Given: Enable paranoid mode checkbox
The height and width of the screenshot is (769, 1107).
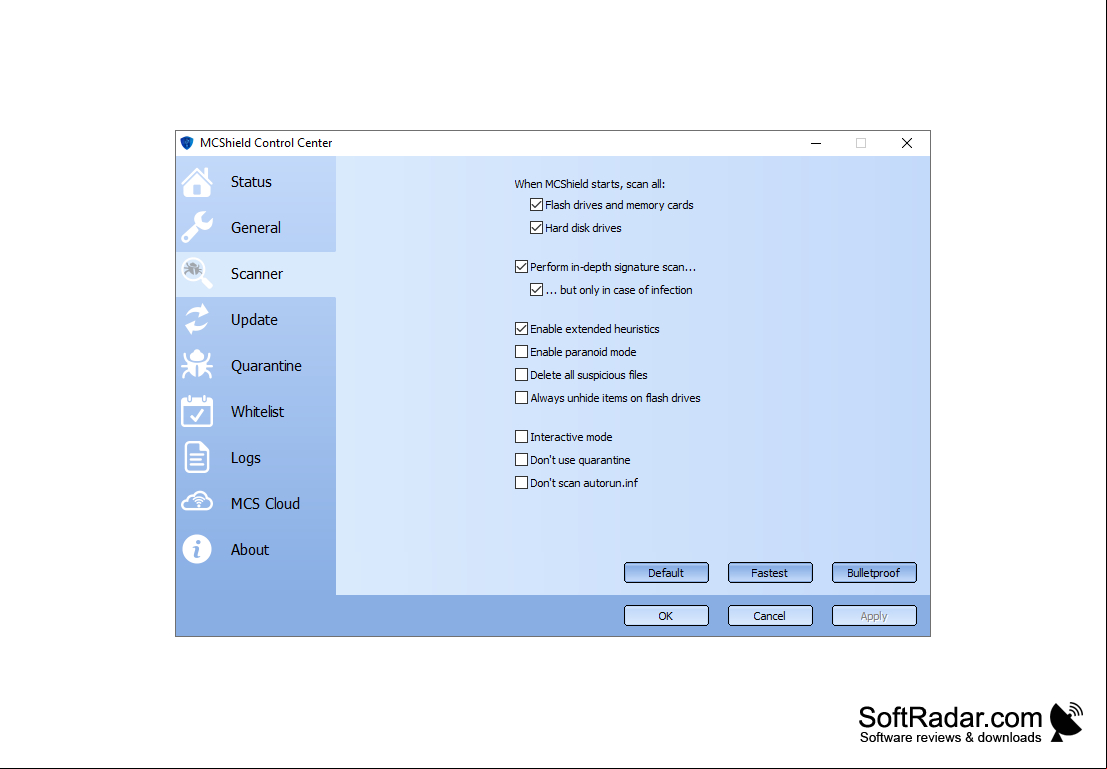Looking at the screenshot, I should pyautogui.click(x=521, y=352).
